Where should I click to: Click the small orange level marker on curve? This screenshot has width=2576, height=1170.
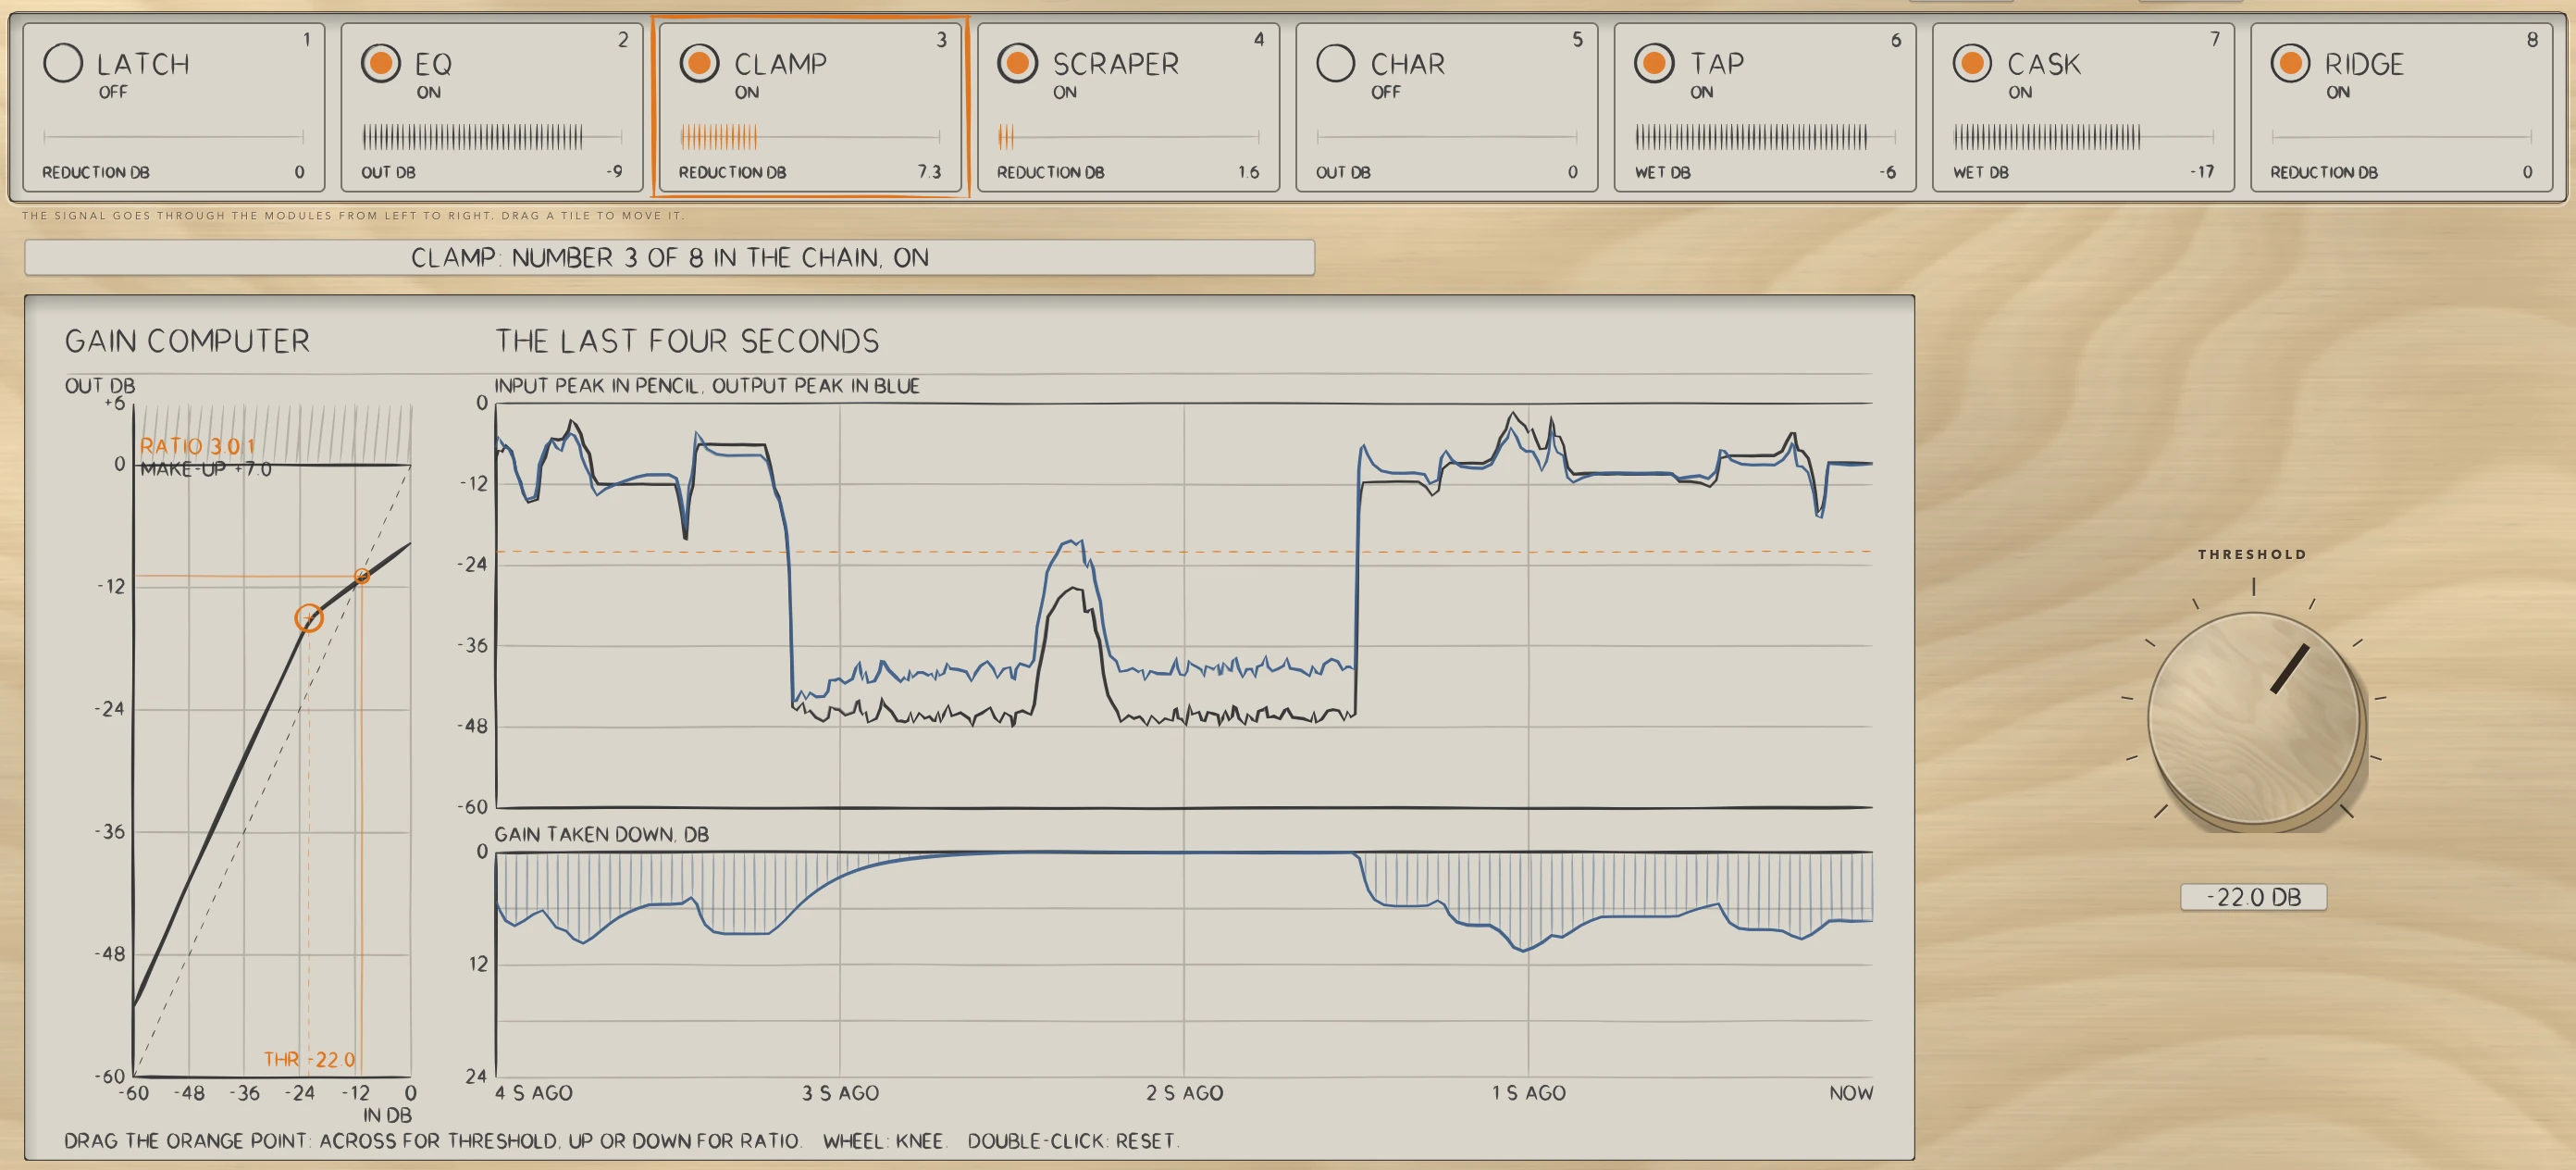362,576
